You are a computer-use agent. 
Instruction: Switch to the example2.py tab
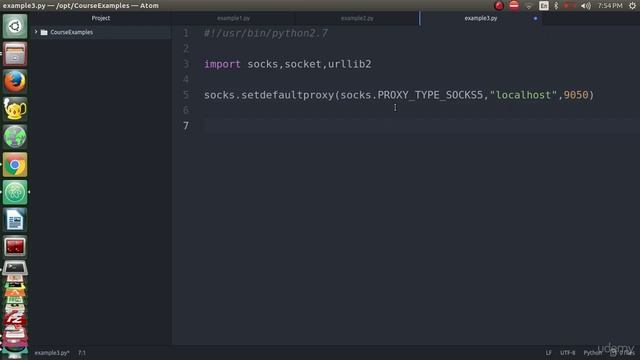[357, 18]
